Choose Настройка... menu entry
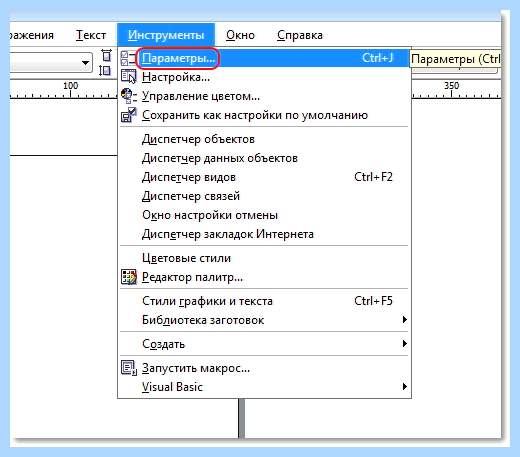This screenshot has height=457, width=520. click(264, 77)
